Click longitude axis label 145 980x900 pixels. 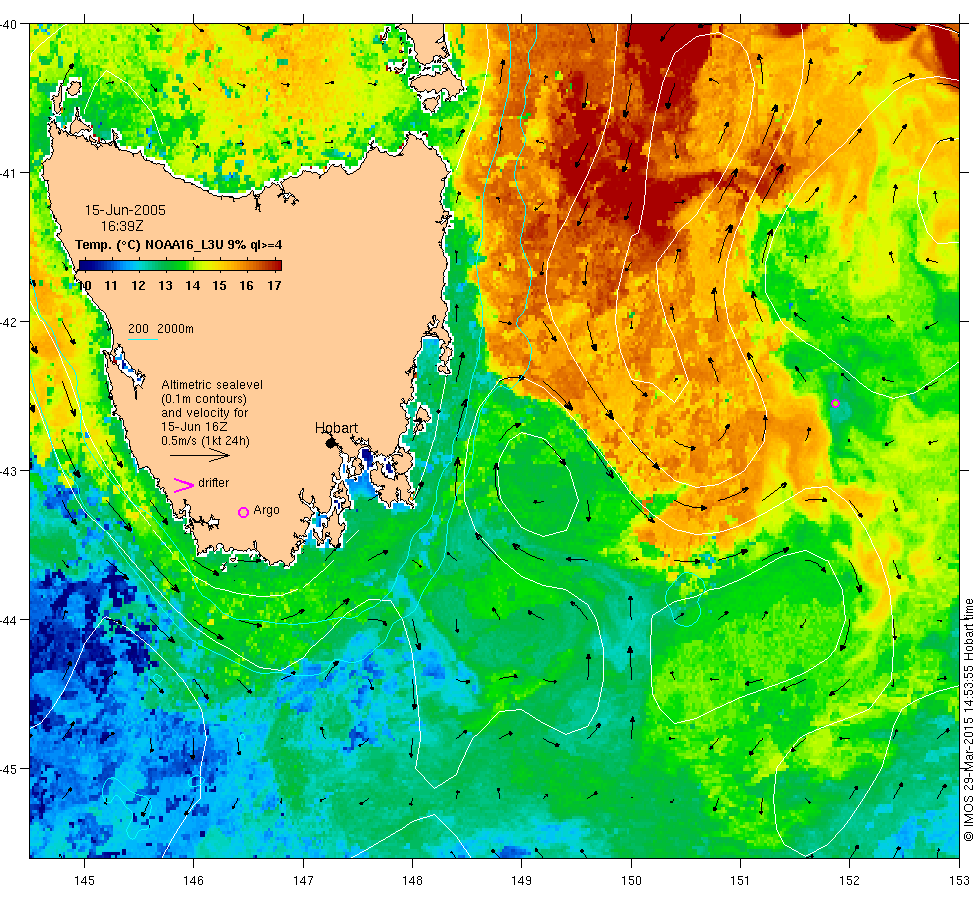(x=84, y=881)
